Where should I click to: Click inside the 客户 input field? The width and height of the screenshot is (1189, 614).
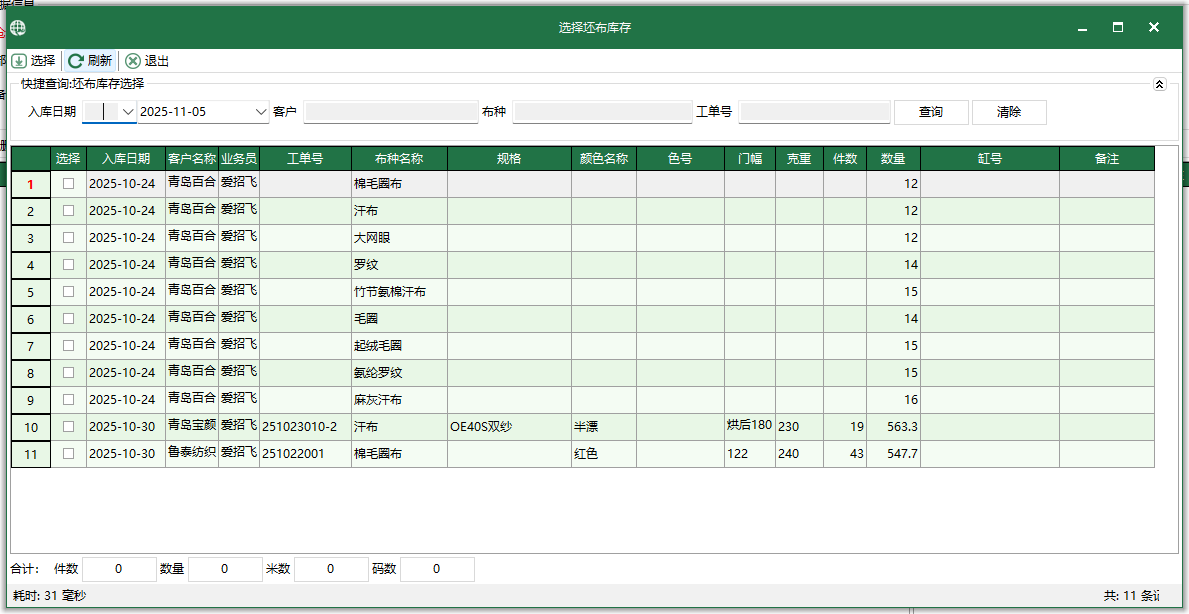point(390,111)
